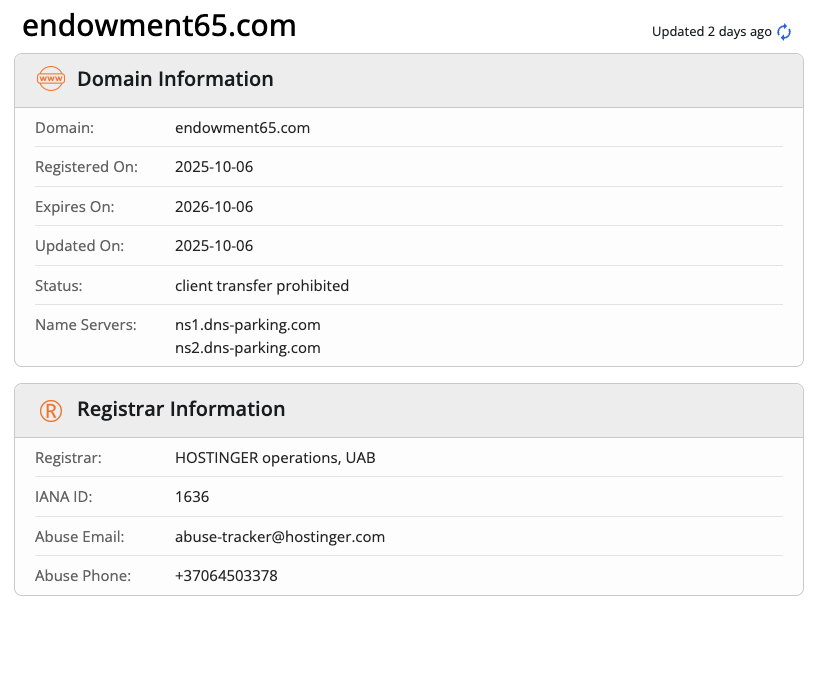Screen dimensions: 815x683
Task: Click the WWW globe icon in Domain Information header
Action: pos(50,78)
